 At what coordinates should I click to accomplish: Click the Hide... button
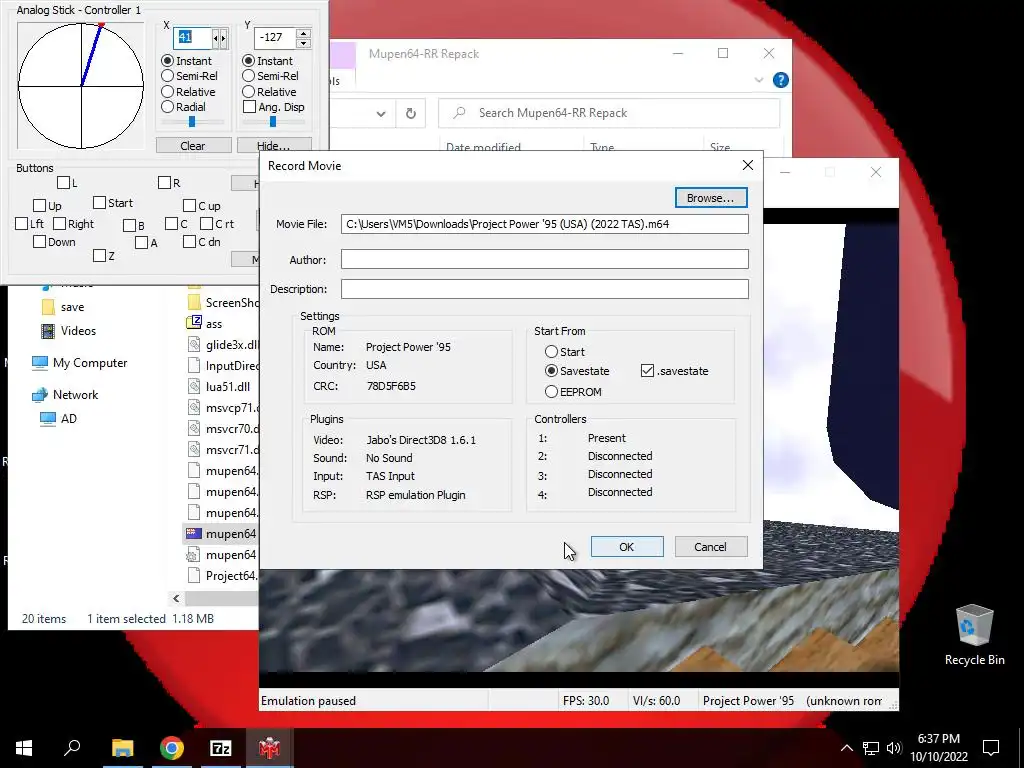click(x=274, y=146)
